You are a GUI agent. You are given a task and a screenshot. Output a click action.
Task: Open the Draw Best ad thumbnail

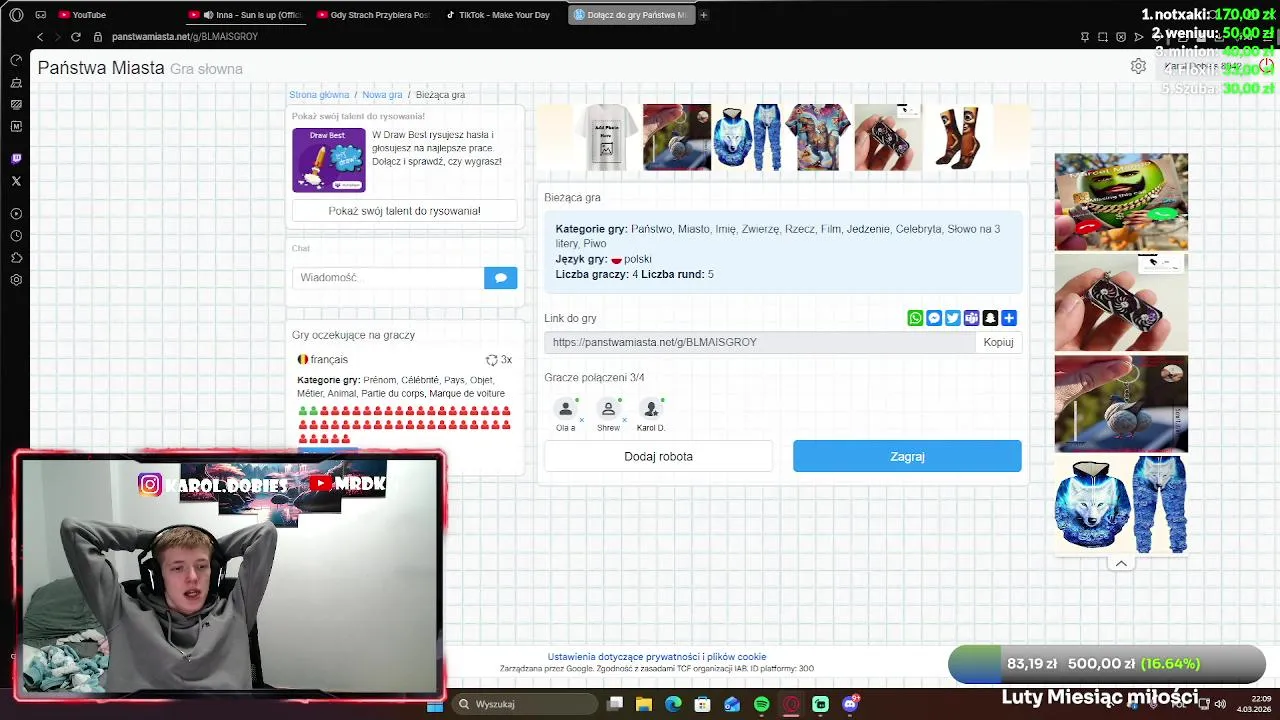click(x=329, y=160)
